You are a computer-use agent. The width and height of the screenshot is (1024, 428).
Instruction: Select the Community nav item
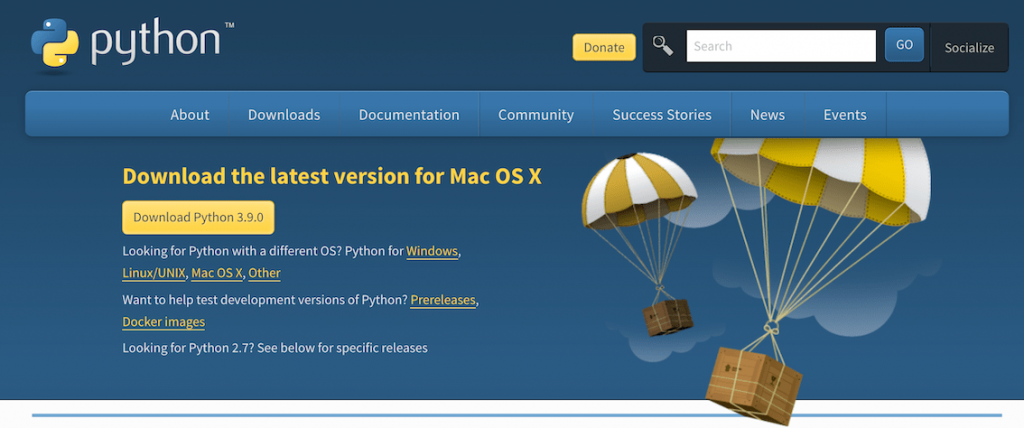coord(536,115)
